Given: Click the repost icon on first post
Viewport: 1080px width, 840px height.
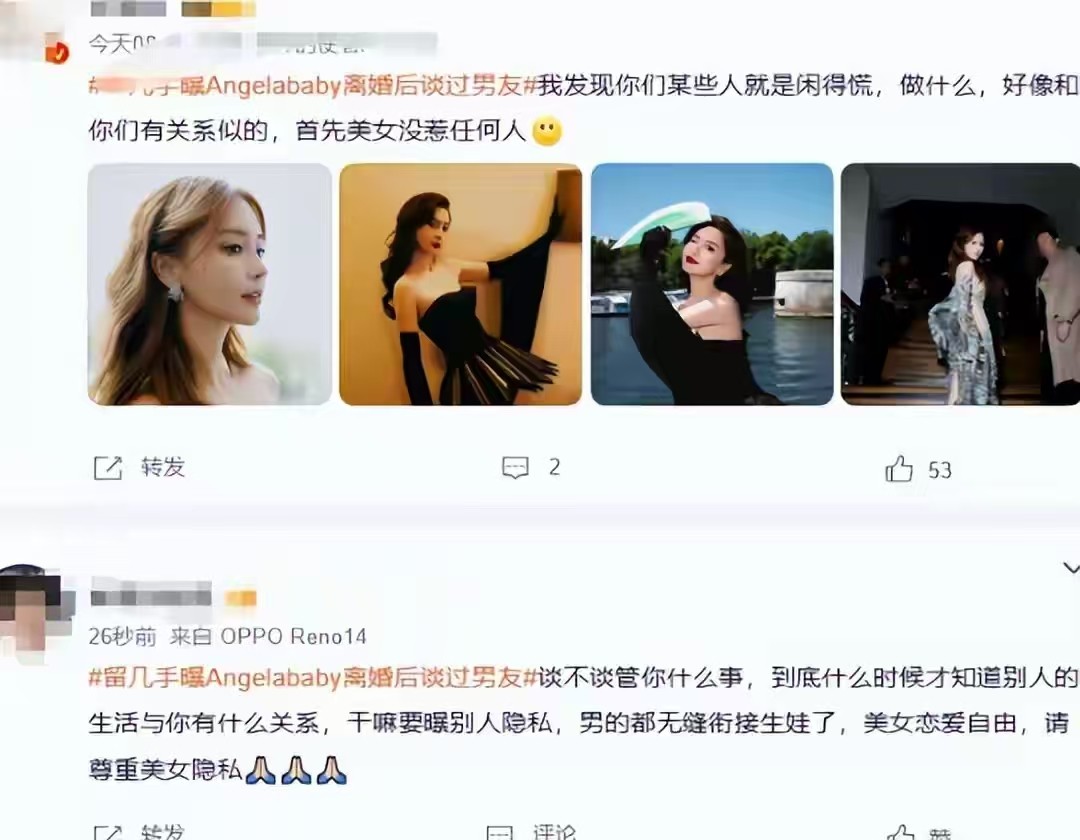Looking at the screenshot, I should 107,468.
